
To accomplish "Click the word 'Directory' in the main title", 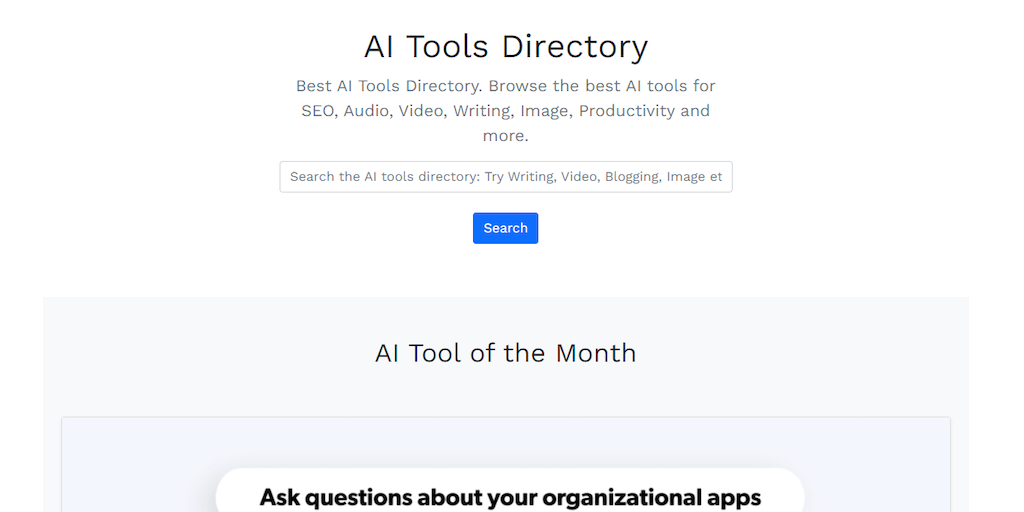I will (x=574, y=47).
